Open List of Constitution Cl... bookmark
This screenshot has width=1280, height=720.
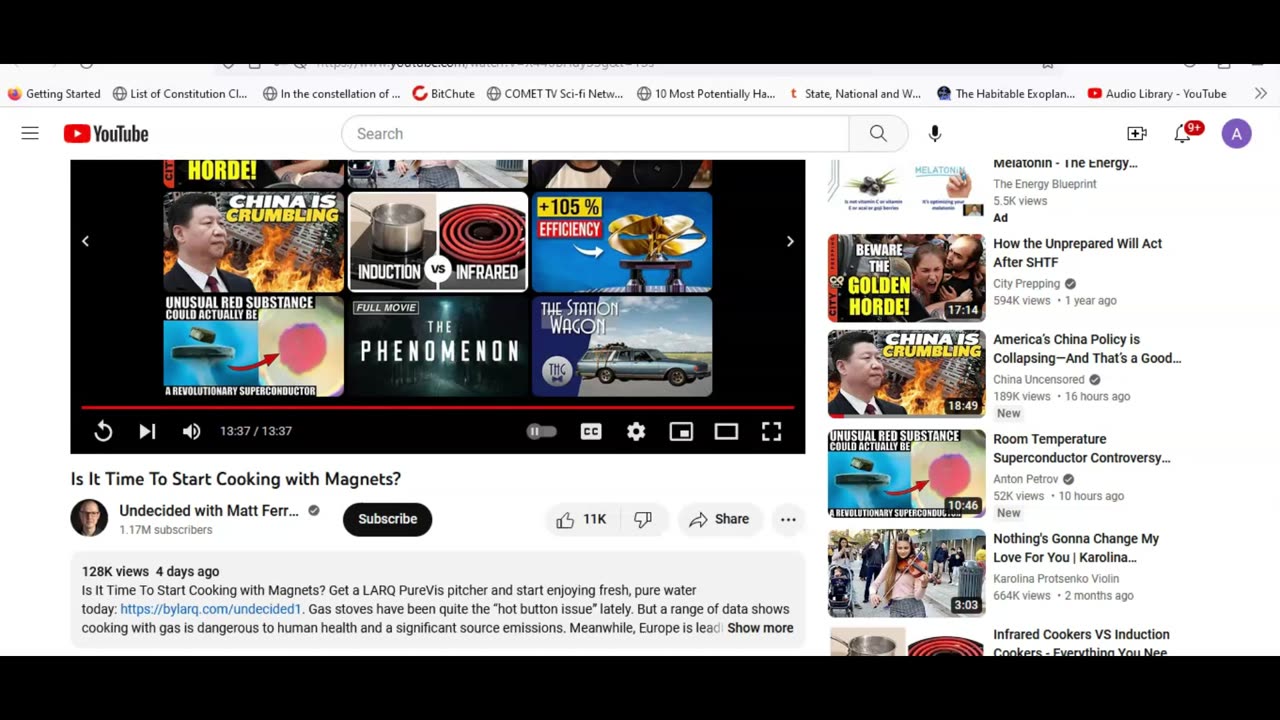pyautogui.click(x=180, y=94)
